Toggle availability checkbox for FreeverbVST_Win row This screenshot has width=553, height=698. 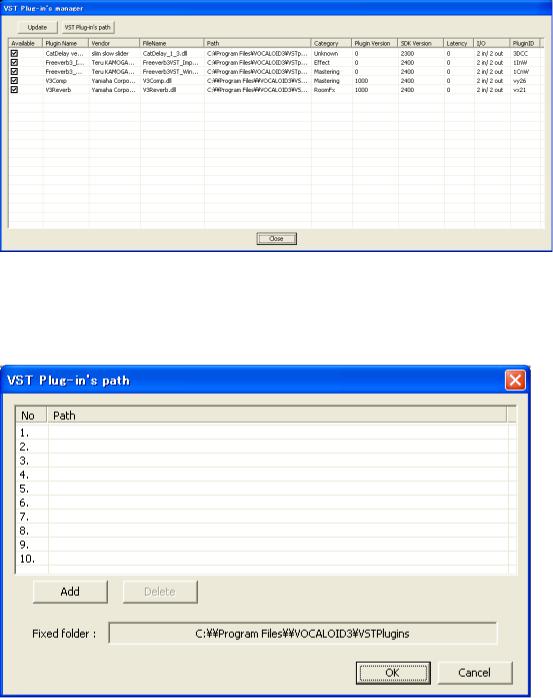click(14, 71)
